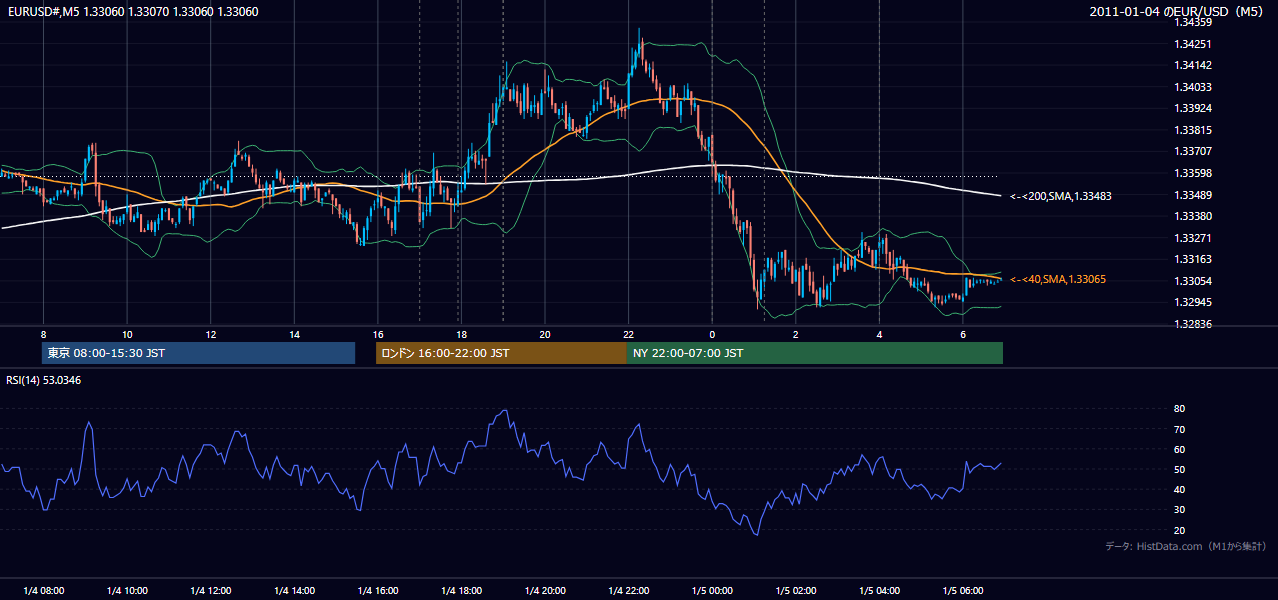This screenshot has width=1278, height=600.
Task: Click bottom time label 1/4 10:00
Action: [127, 591]
